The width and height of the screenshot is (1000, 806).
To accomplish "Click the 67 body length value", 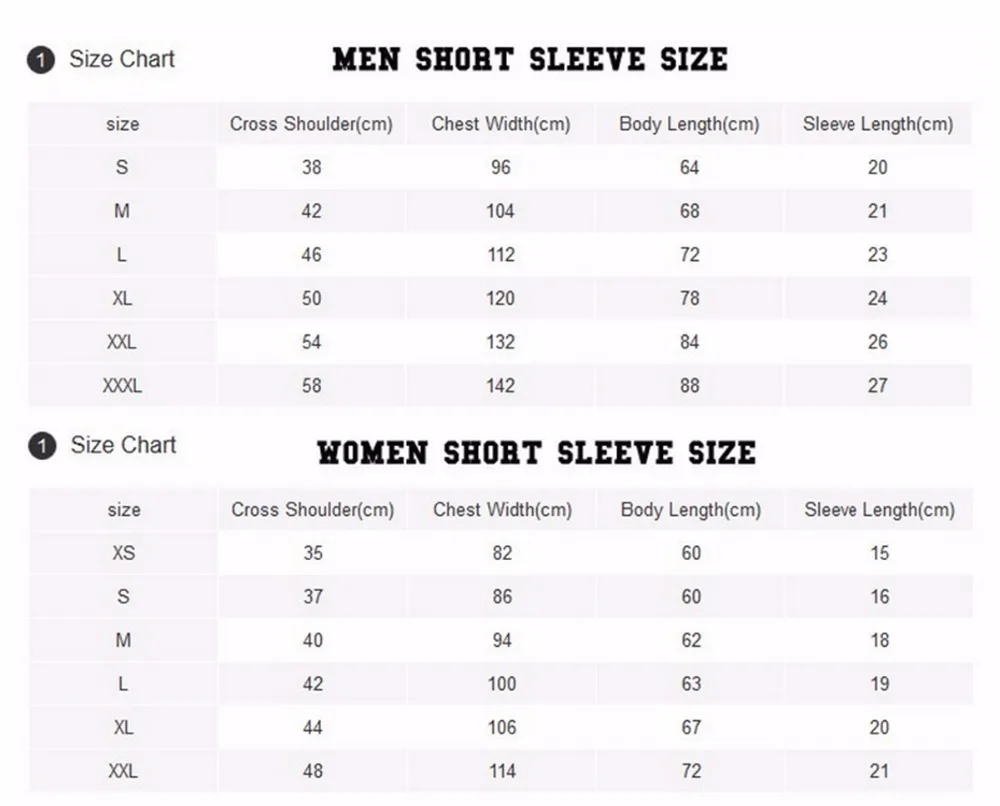I will (x=691, y=727).
